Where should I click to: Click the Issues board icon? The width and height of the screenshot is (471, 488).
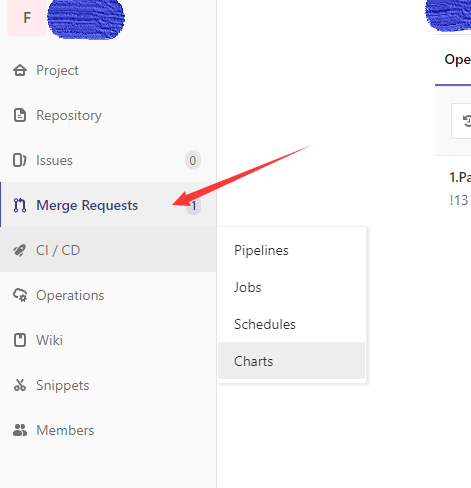pos(20,160)
